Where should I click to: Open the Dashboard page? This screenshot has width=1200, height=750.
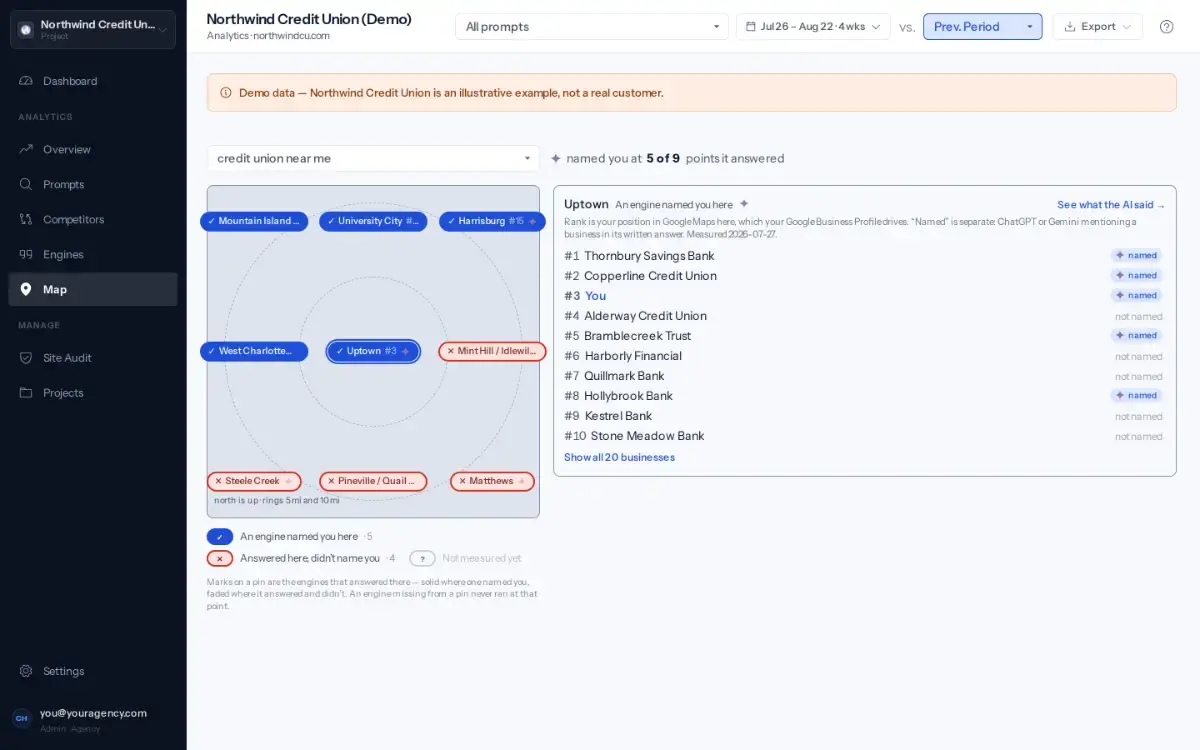(93, 81)
